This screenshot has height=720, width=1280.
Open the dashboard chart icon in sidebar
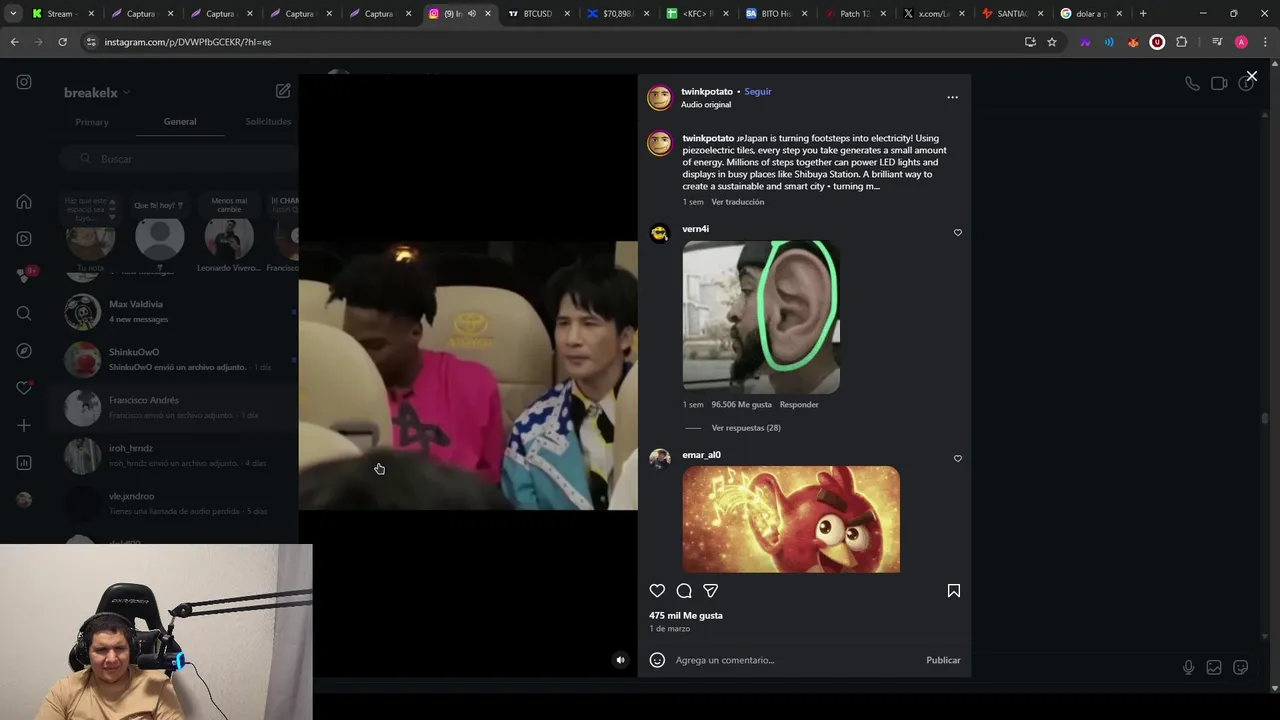tap(24, 462)
